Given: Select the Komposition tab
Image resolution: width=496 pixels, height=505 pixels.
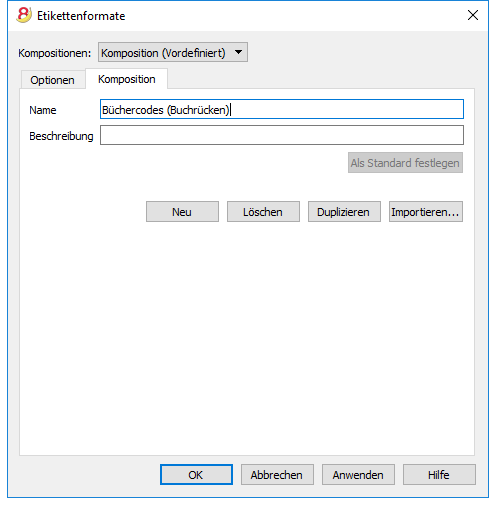Looking at the screenshot, I should click(127, 79).
